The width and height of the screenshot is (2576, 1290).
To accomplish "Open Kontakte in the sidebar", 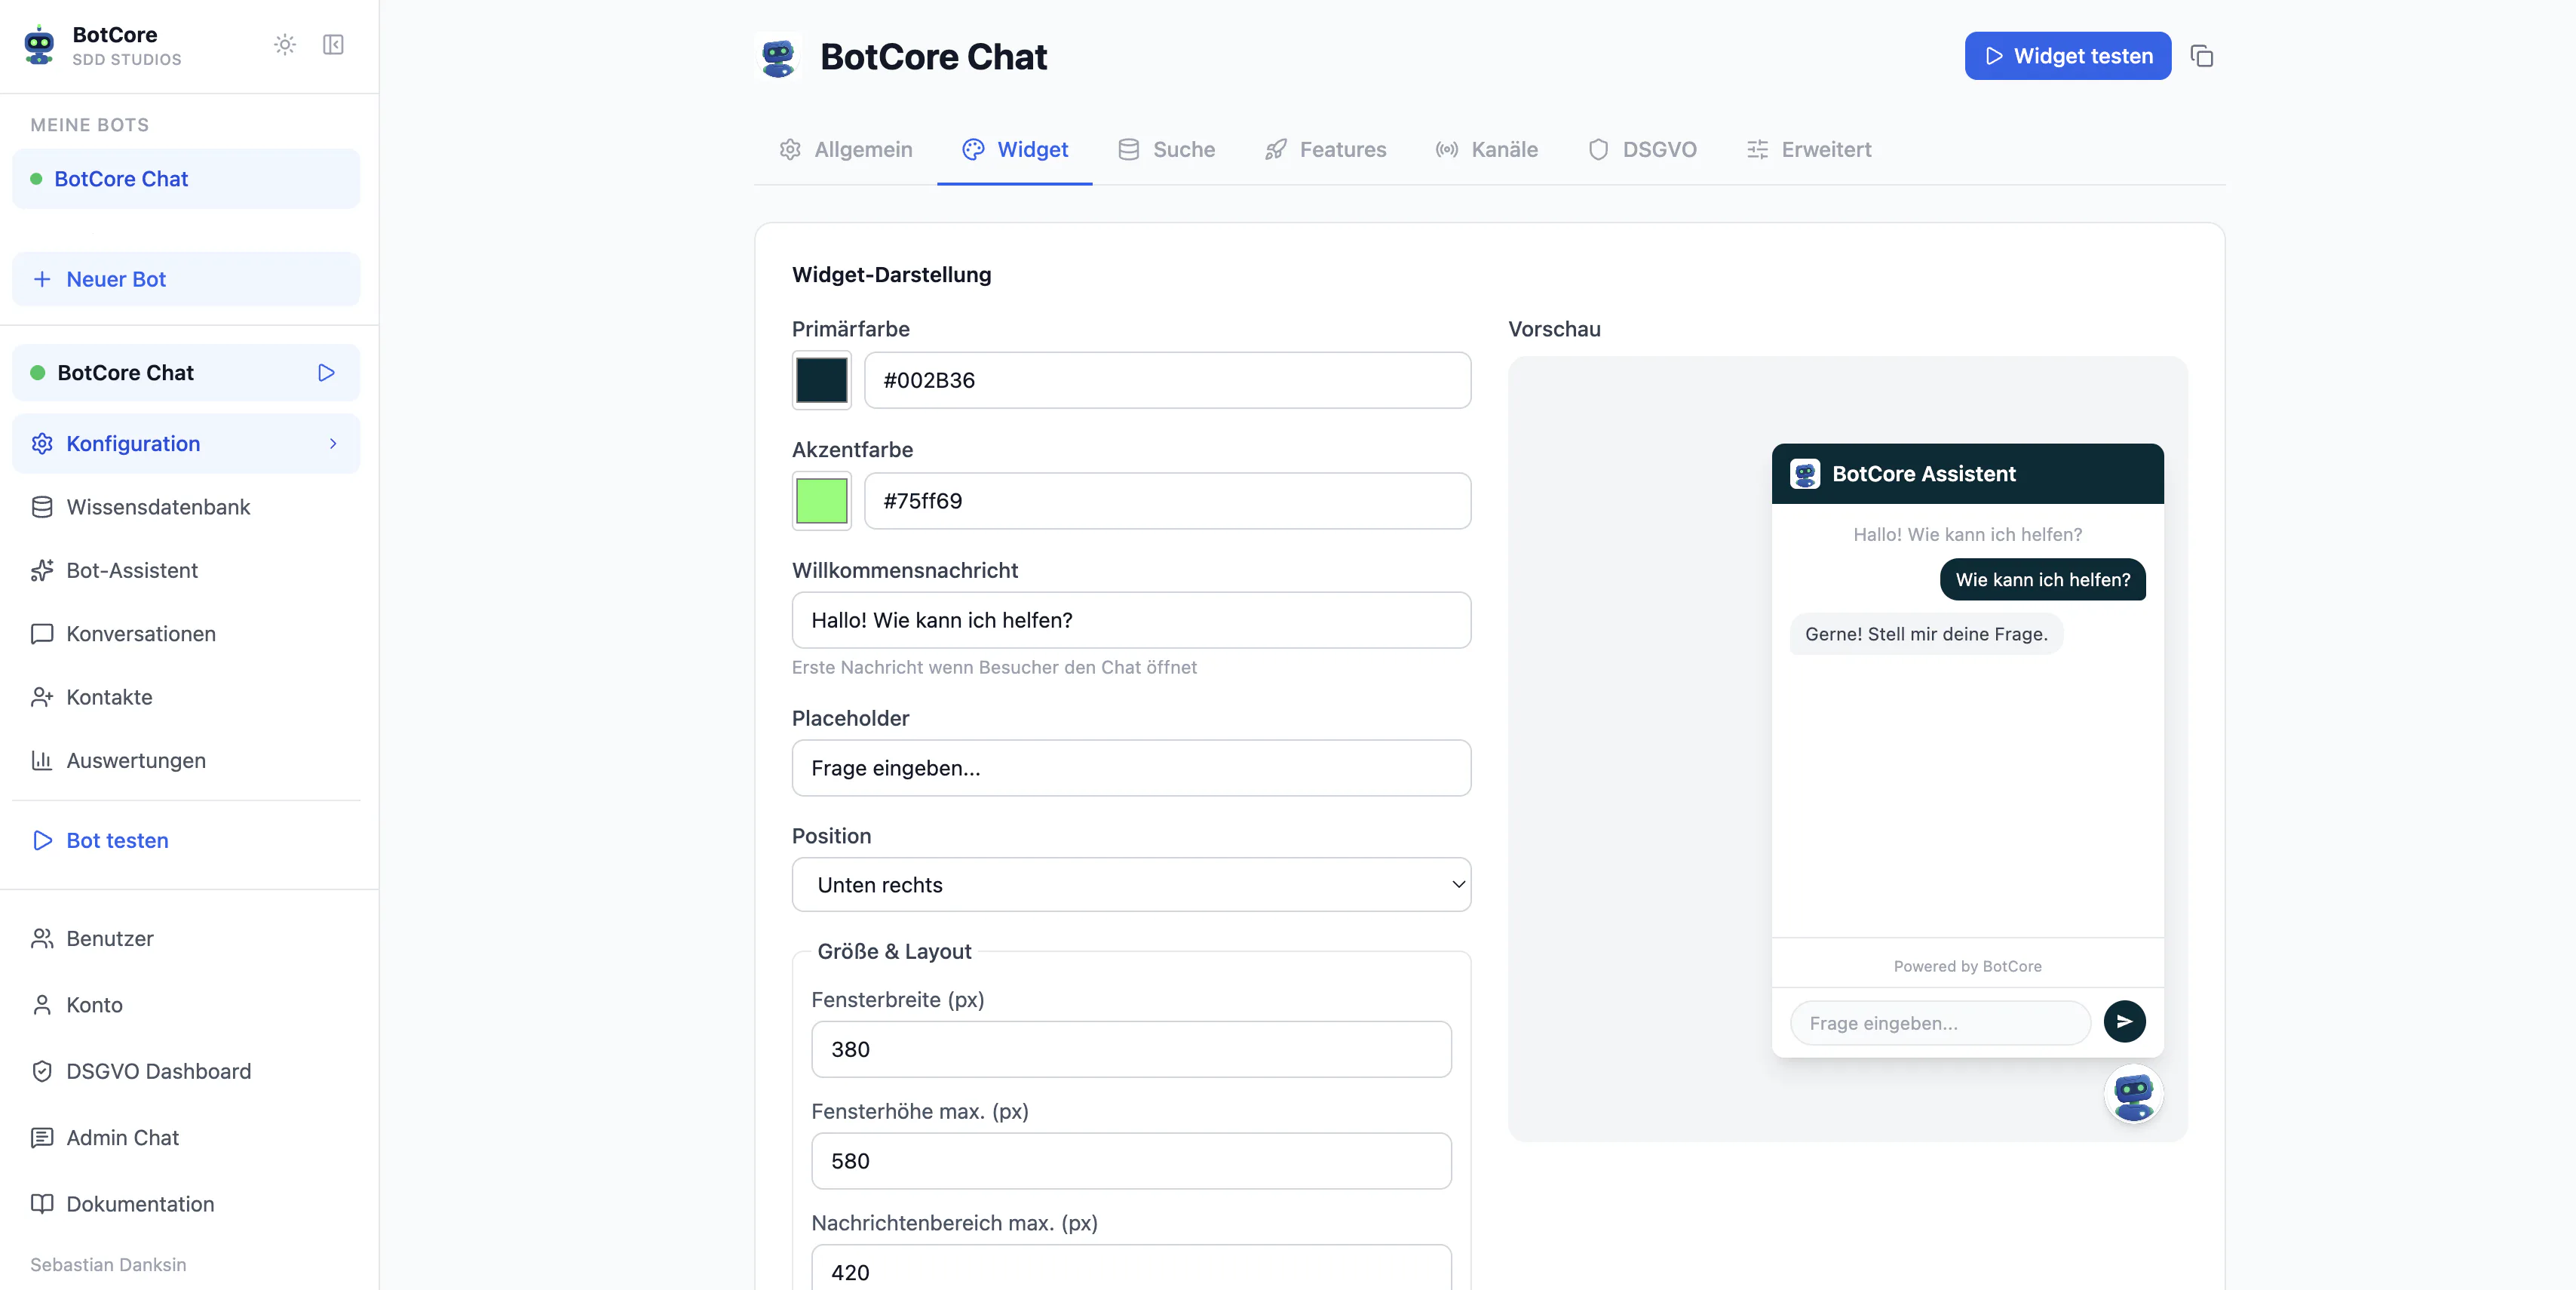I will (186, 697).
